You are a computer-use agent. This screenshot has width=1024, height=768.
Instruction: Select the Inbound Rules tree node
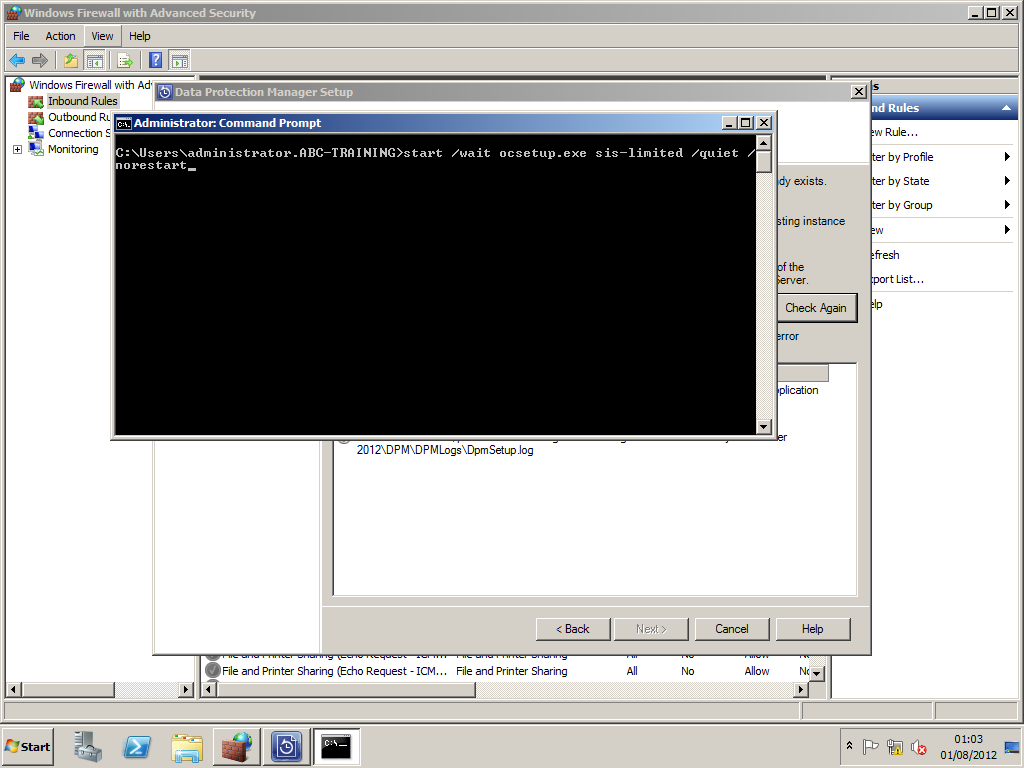coord(82,101)
